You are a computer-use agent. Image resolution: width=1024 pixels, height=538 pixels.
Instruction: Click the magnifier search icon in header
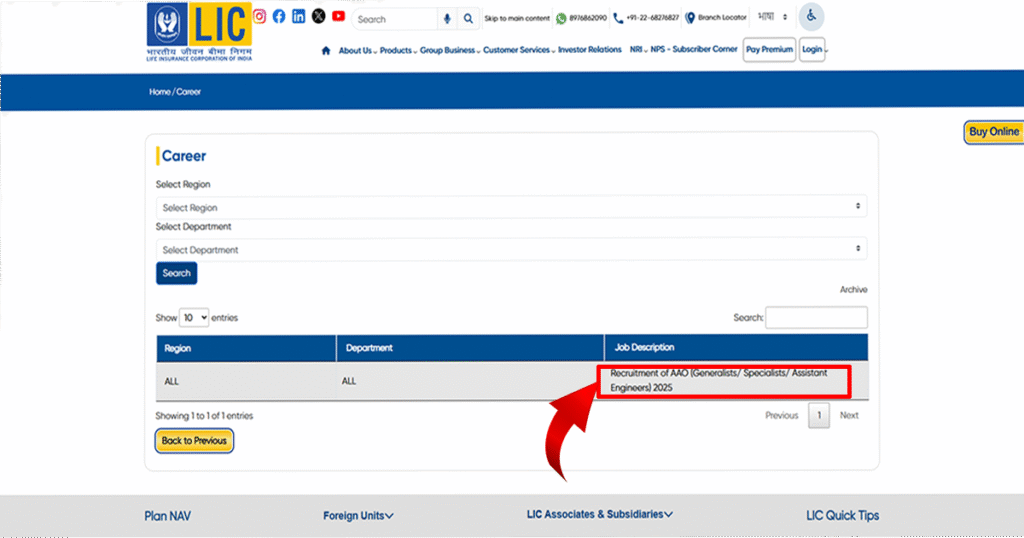468,19
